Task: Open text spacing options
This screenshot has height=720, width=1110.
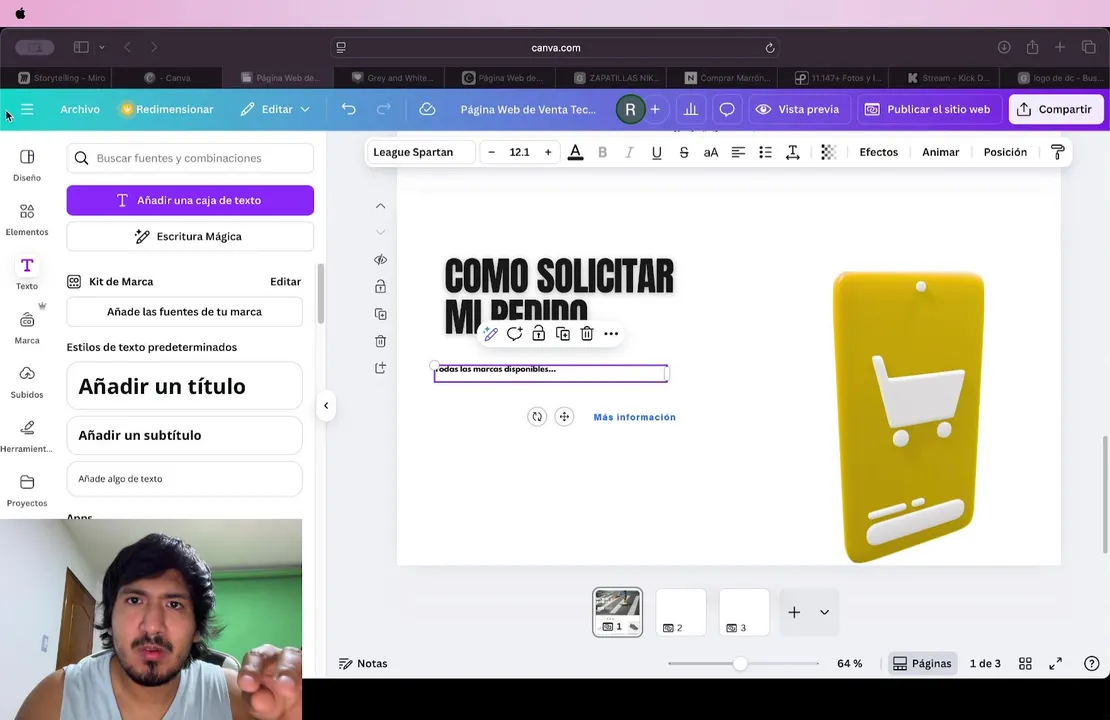Action: point(793,152)
